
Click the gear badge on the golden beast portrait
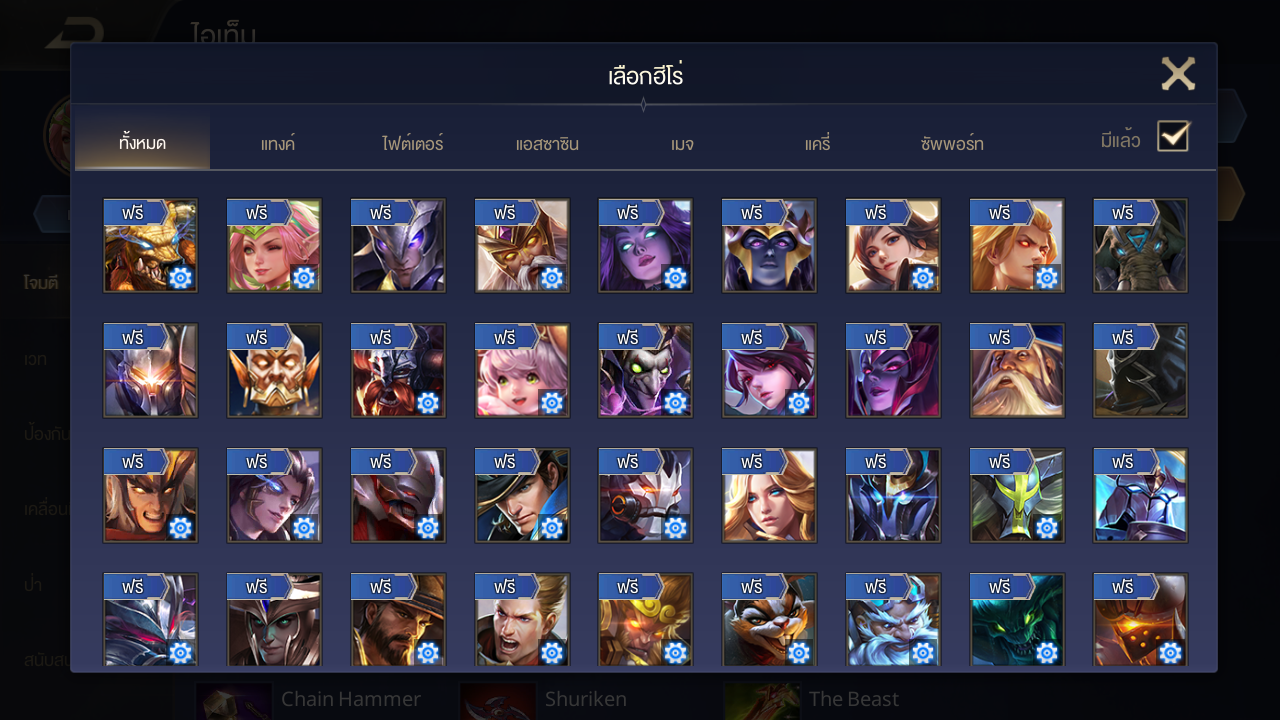180,278
